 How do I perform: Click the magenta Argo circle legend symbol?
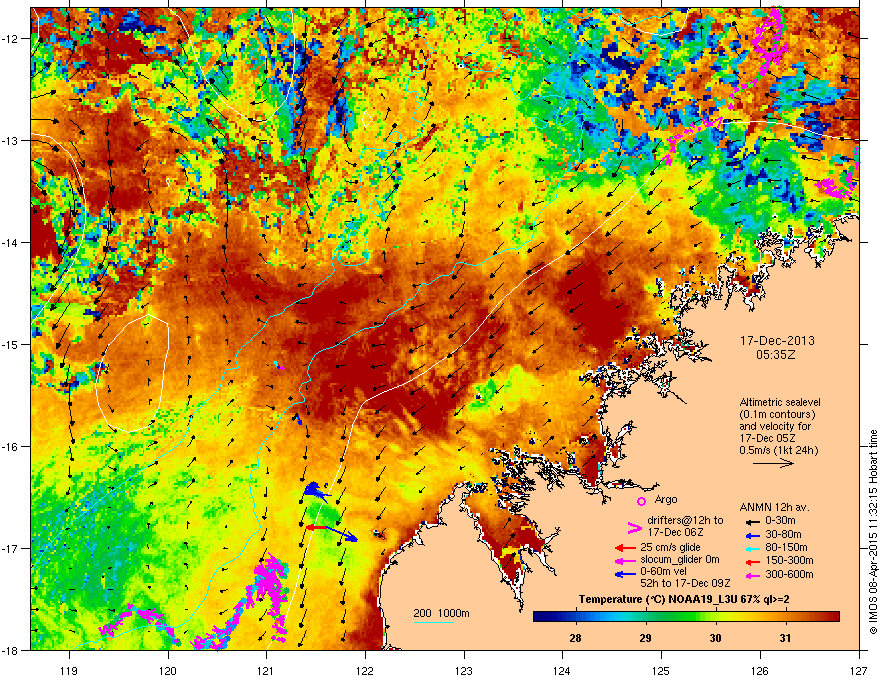pos(641,501)
